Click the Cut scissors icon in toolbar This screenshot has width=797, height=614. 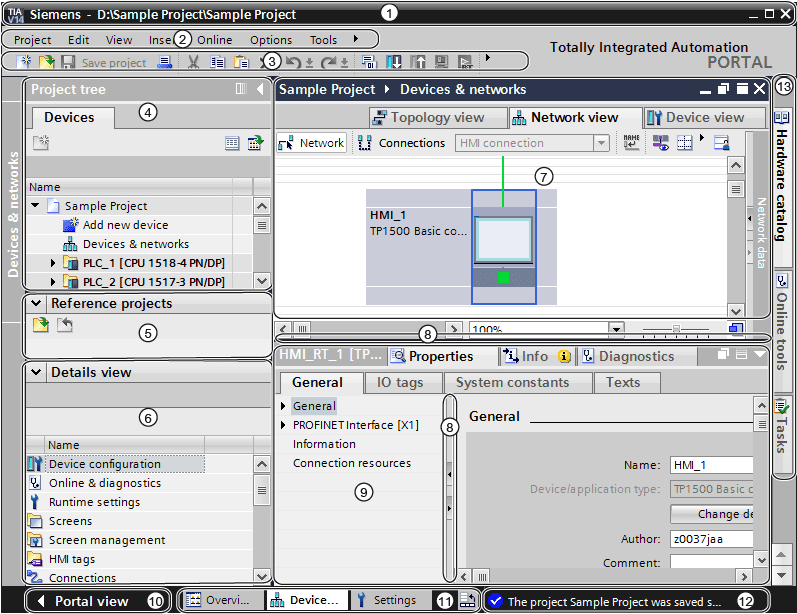coord(192,62)
